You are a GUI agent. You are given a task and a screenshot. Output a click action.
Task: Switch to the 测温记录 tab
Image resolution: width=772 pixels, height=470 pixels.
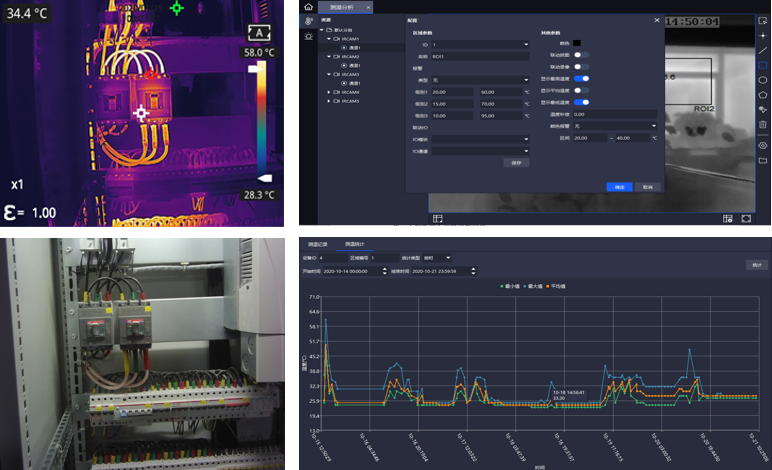[x=319, y=243]
